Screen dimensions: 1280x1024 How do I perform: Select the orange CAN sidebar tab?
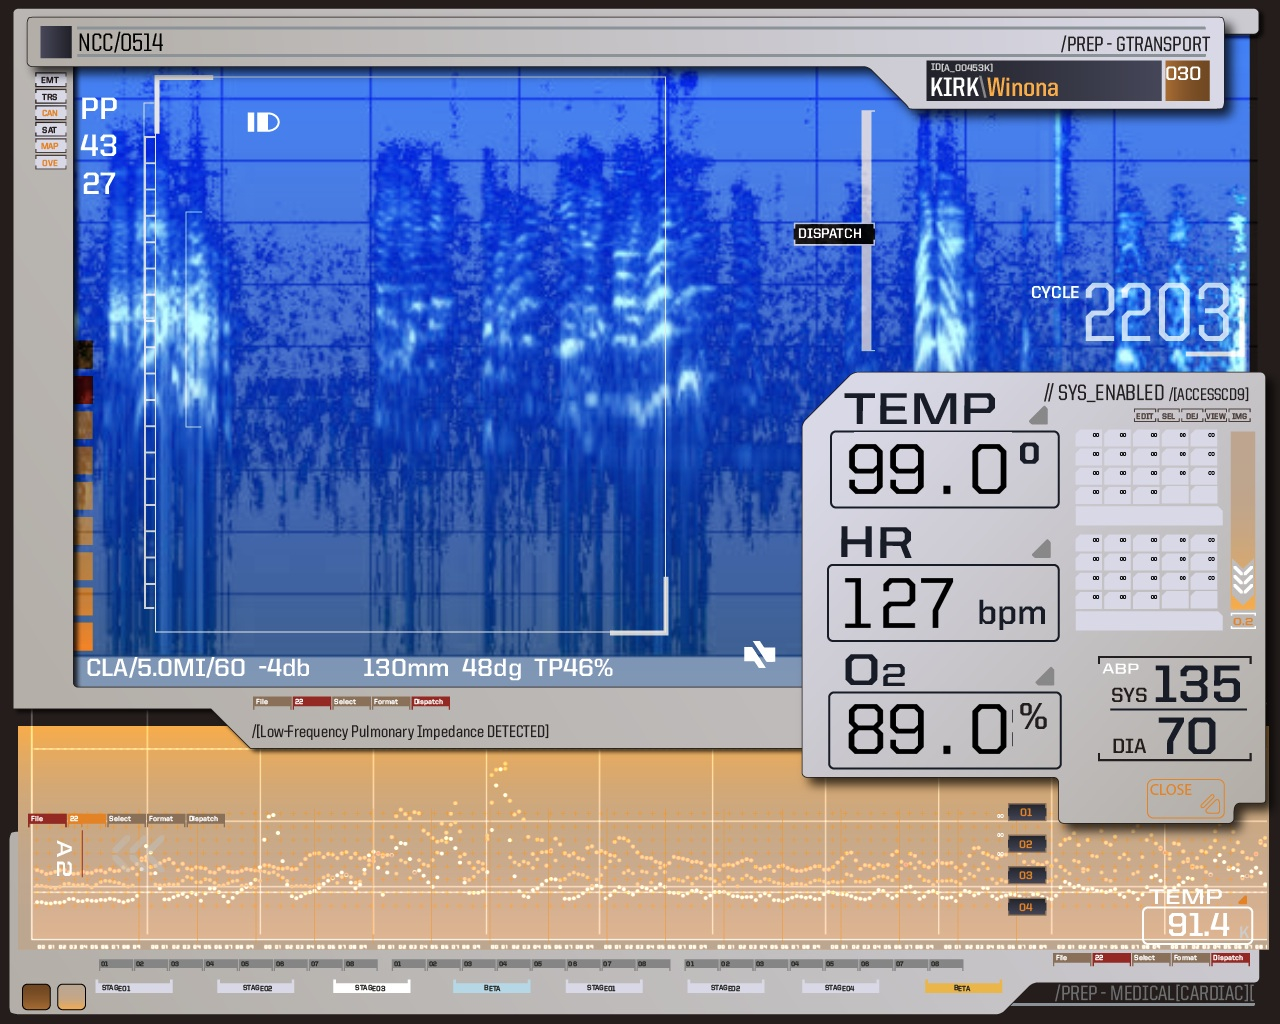(50, 113)
